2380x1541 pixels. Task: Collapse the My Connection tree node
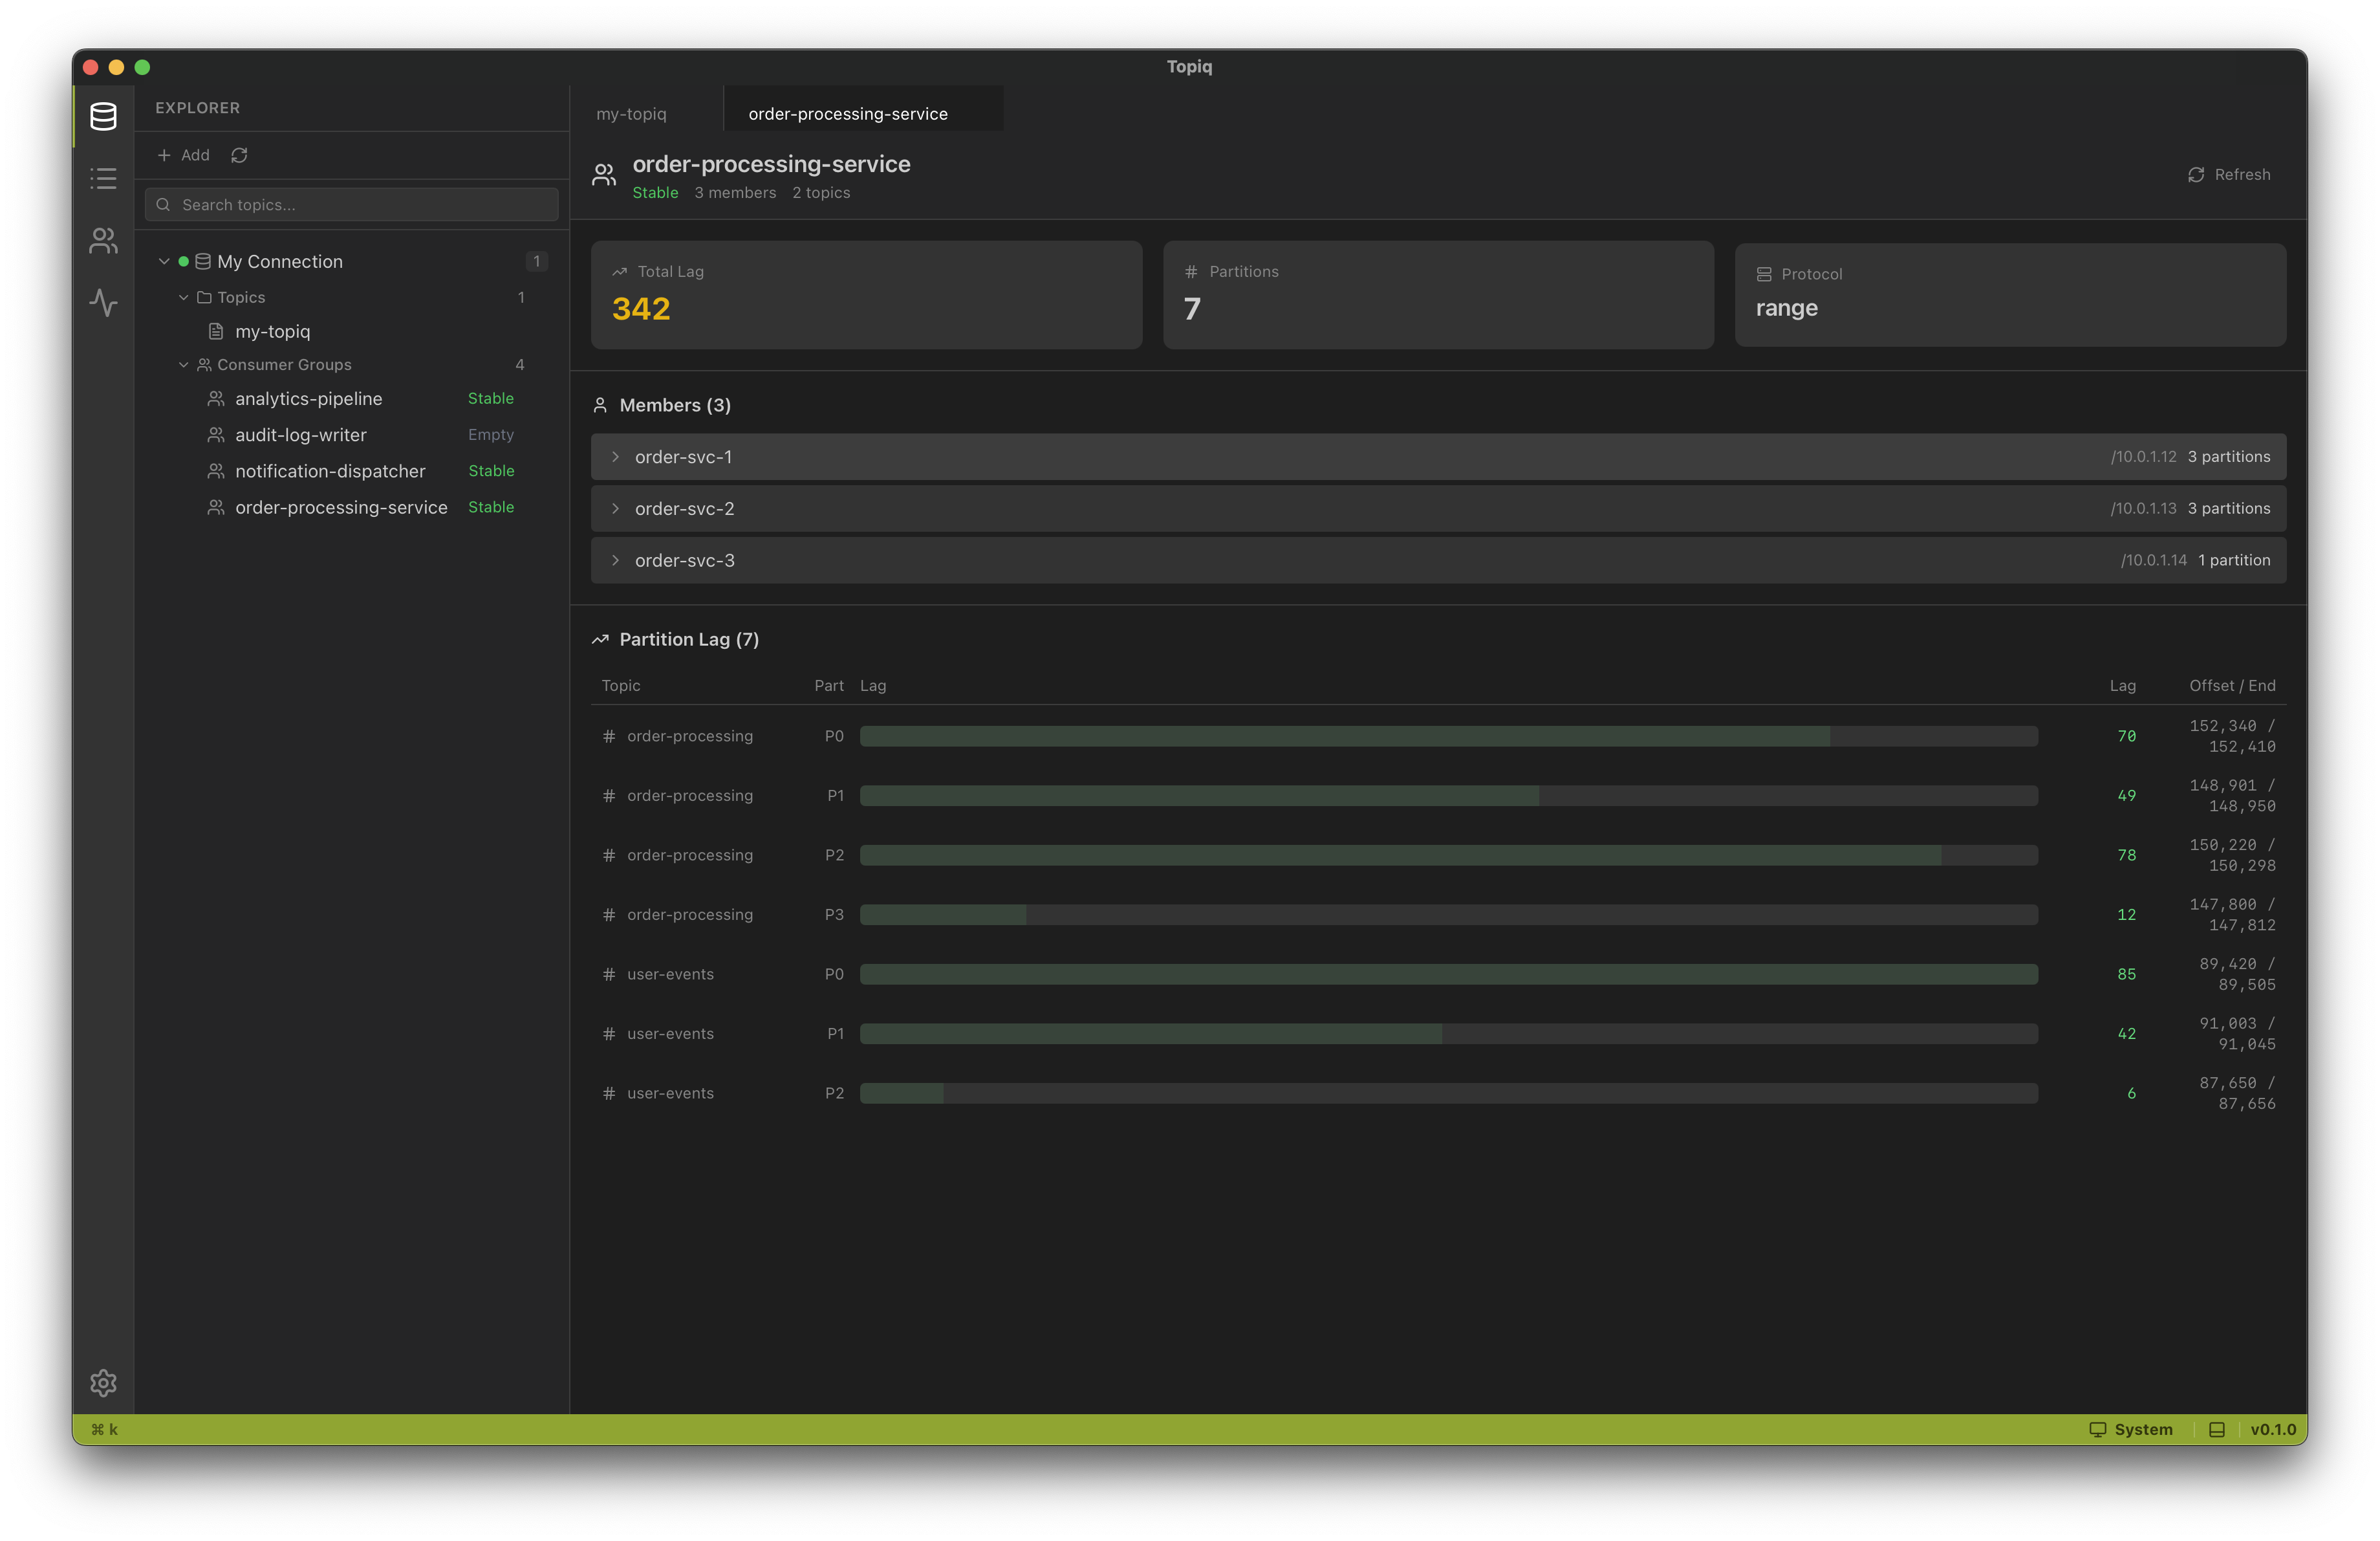(x=164, y=261)
